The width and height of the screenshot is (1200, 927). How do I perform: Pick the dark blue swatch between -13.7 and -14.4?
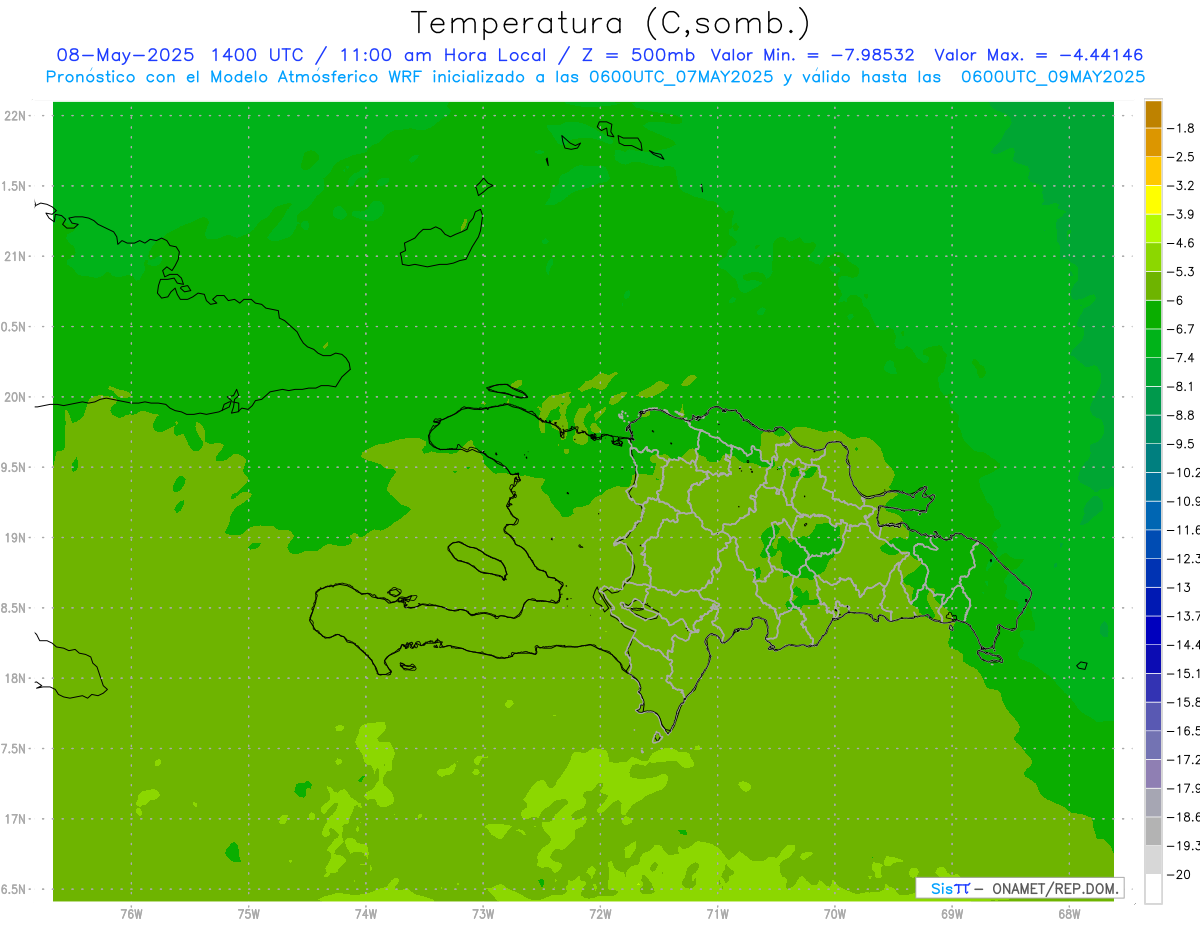point(1153,630)
